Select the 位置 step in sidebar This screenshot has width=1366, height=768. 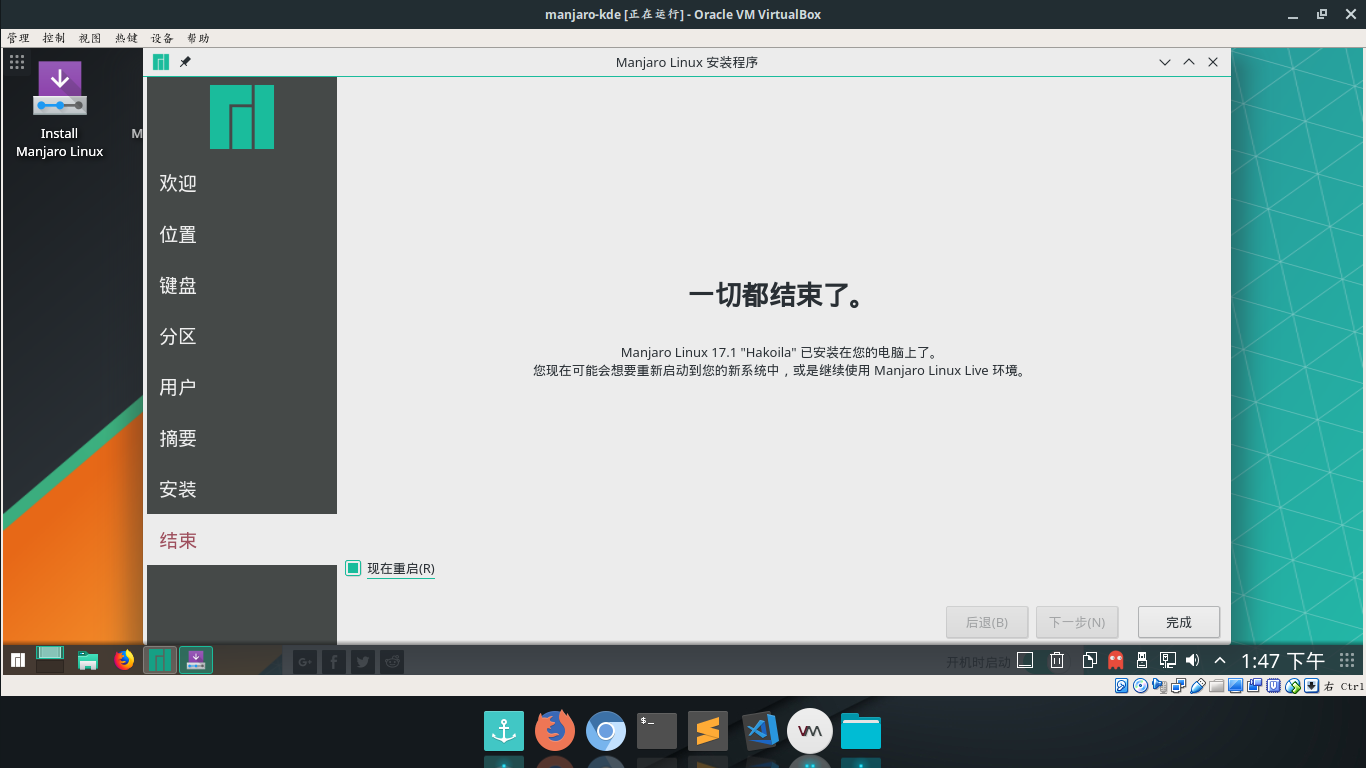click(242, 234)
